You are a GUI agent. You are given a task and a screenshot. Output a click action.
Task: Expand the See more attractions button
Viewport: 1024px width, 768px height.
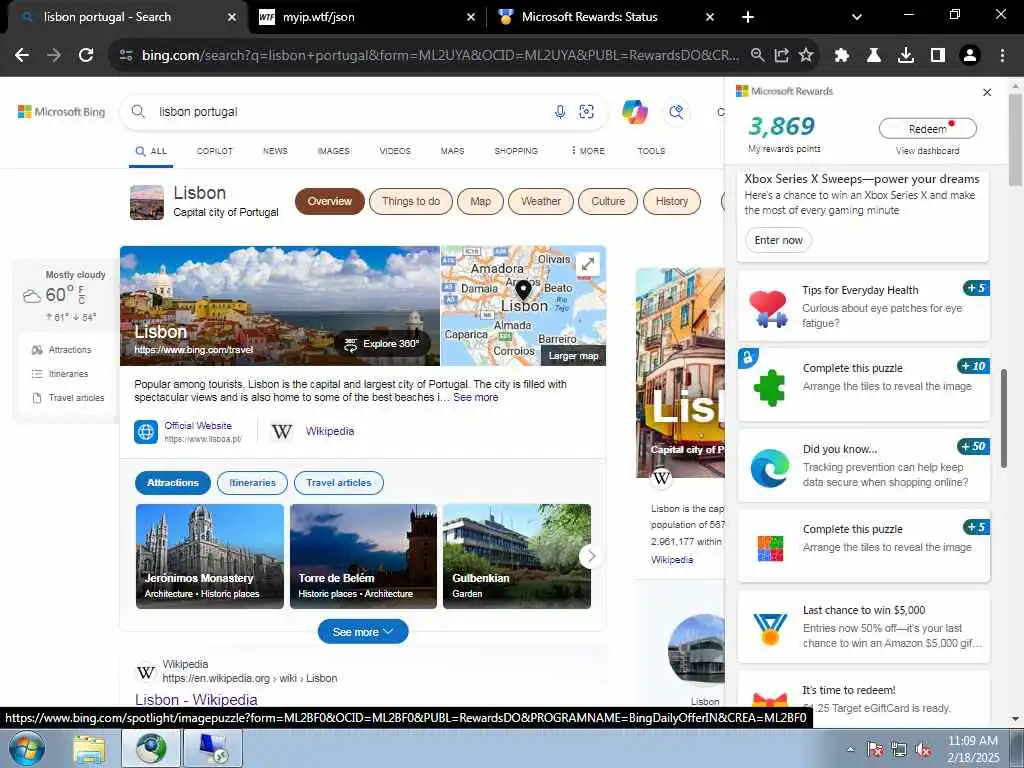(363, 632)
